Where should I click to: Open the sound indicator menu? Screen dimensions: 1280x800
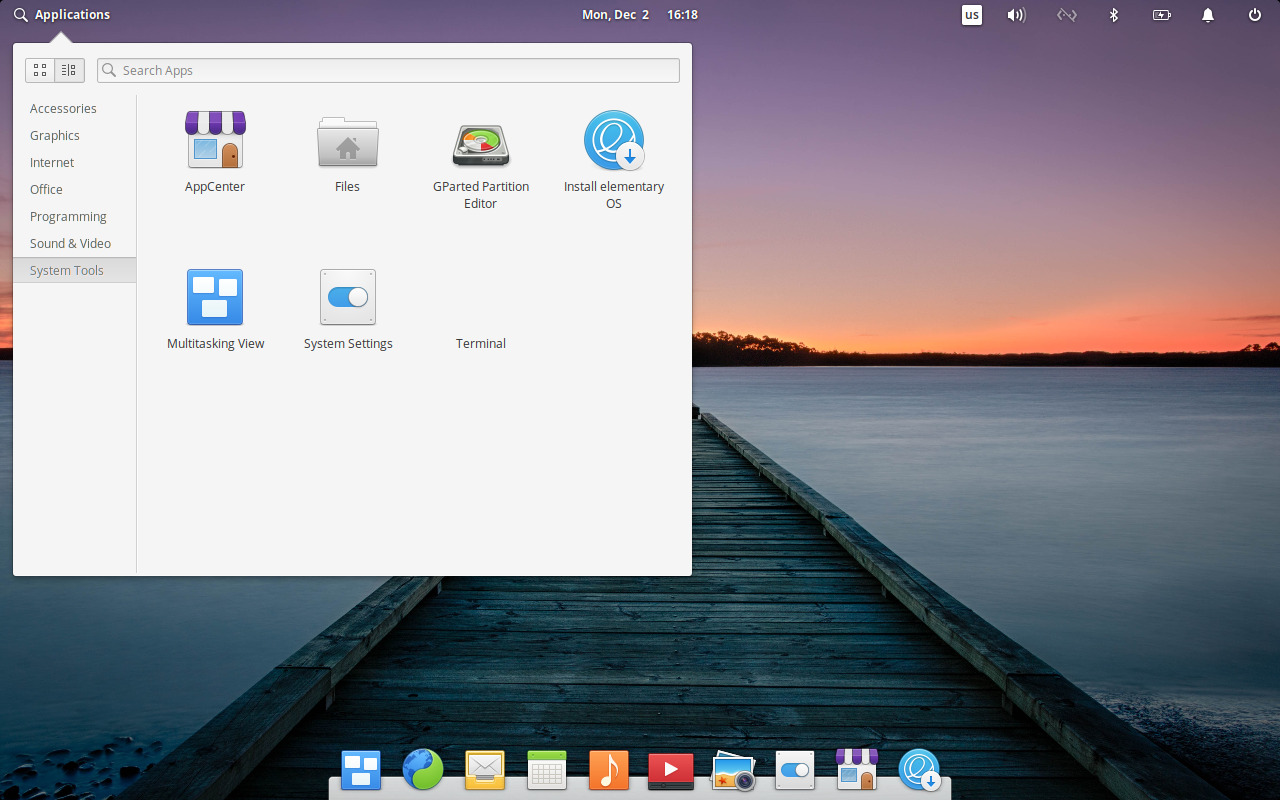tap(1016, 15)
